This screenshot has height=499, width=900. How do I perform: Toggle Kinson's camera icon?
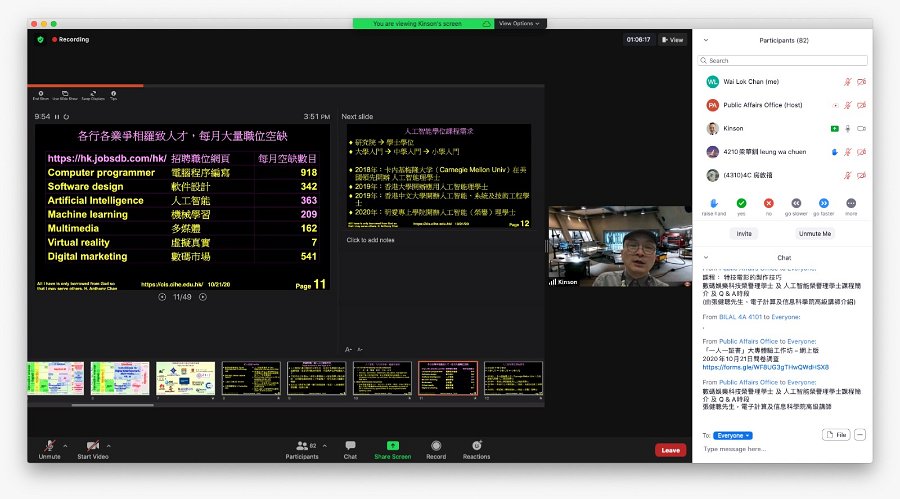862,129
